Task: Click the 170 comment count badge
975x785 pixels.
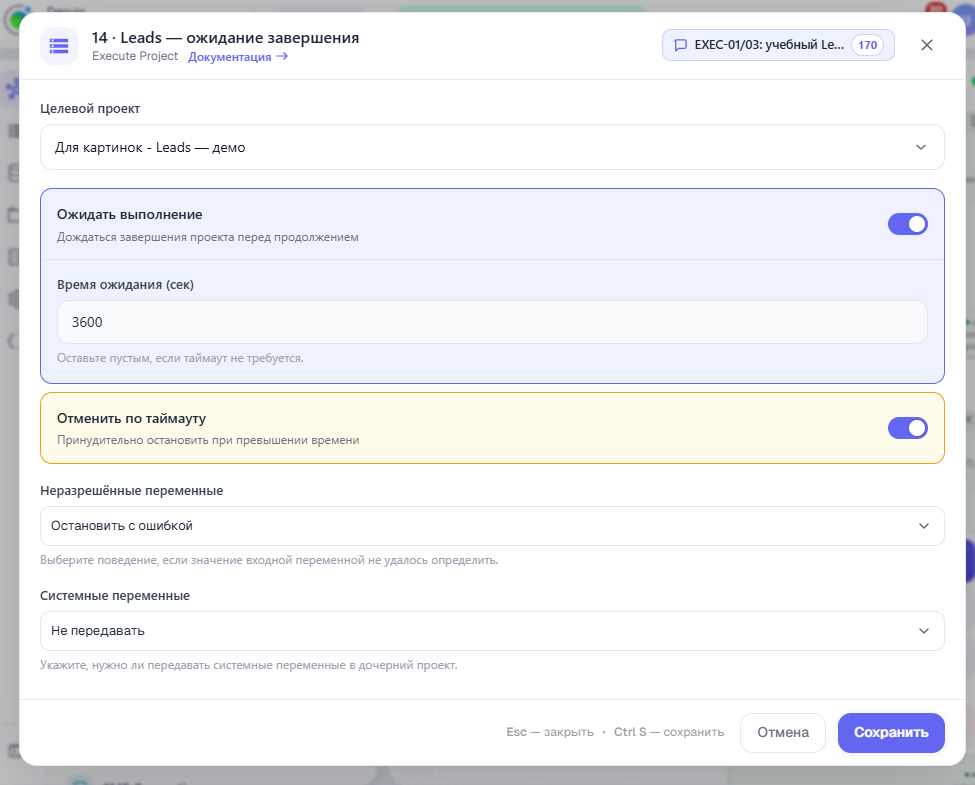Action: click(x=867, y=45)
